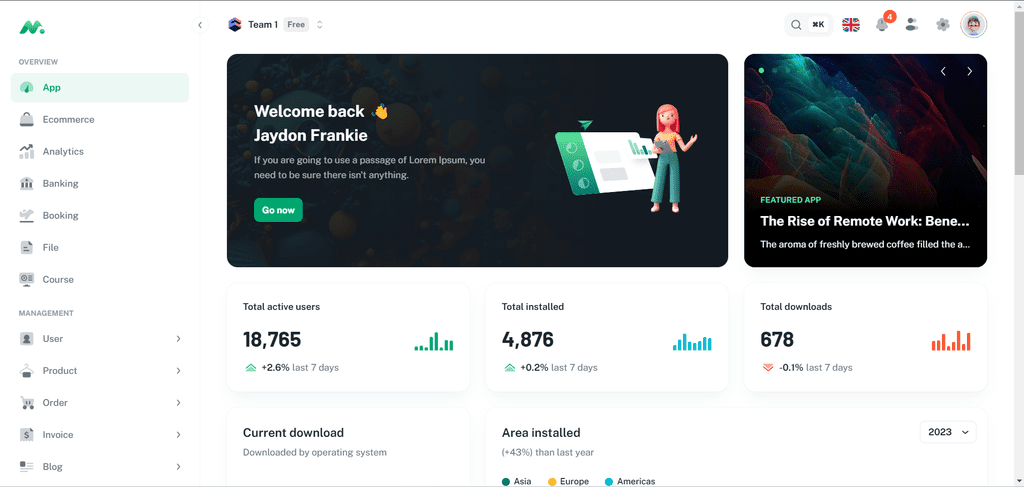Collapse the sidebar with arrow button

tap(200, 25)
